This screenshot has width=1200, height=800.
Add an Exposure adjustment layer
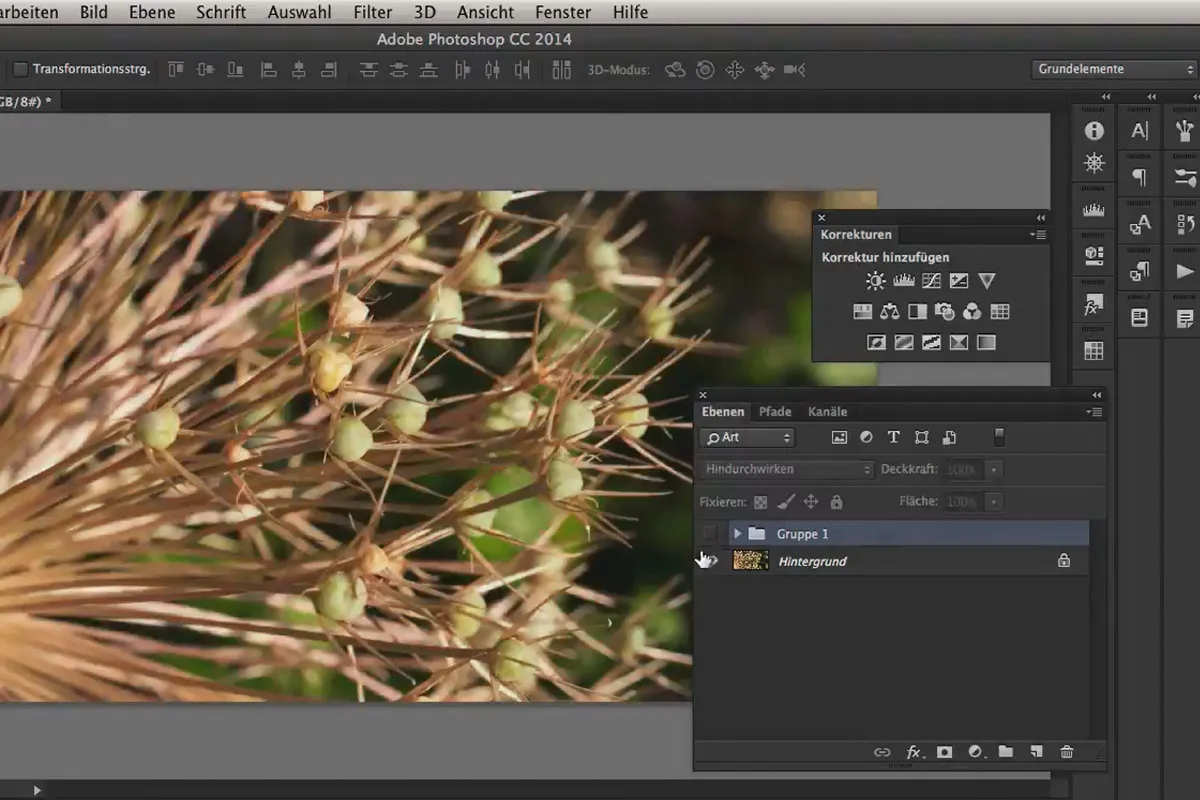pyautogui.click(x=959, y=281)
